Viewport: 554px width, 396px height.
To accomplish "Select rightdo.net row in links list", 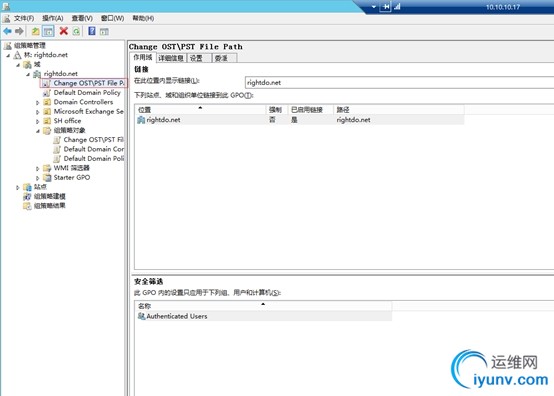I will click(x=300, y=120).
